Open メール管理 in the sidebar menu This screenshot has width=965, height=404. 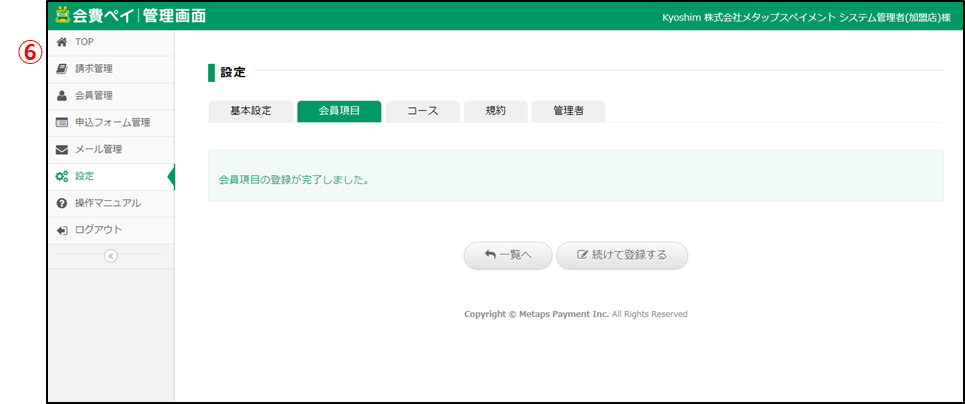click(x=98, y=150)
